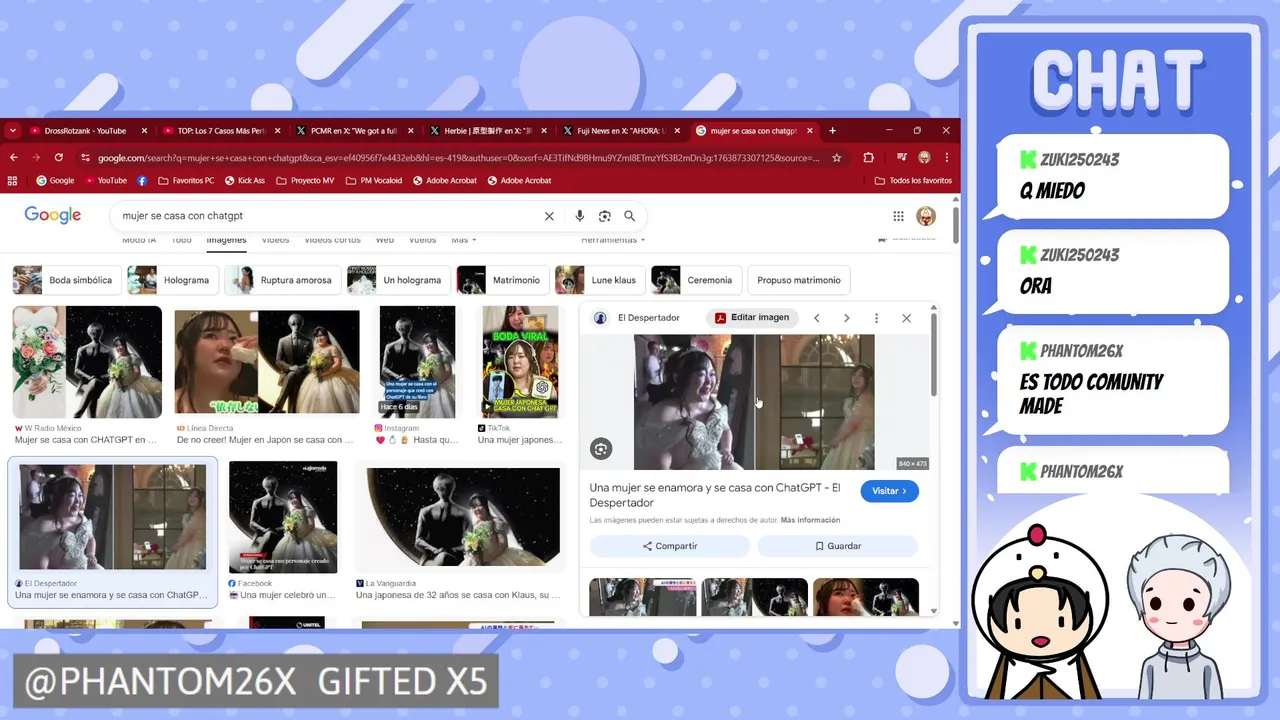Reload the page with the refresh icon
The height and width of the screenshot is (720, 1280).
coord(59,157)
